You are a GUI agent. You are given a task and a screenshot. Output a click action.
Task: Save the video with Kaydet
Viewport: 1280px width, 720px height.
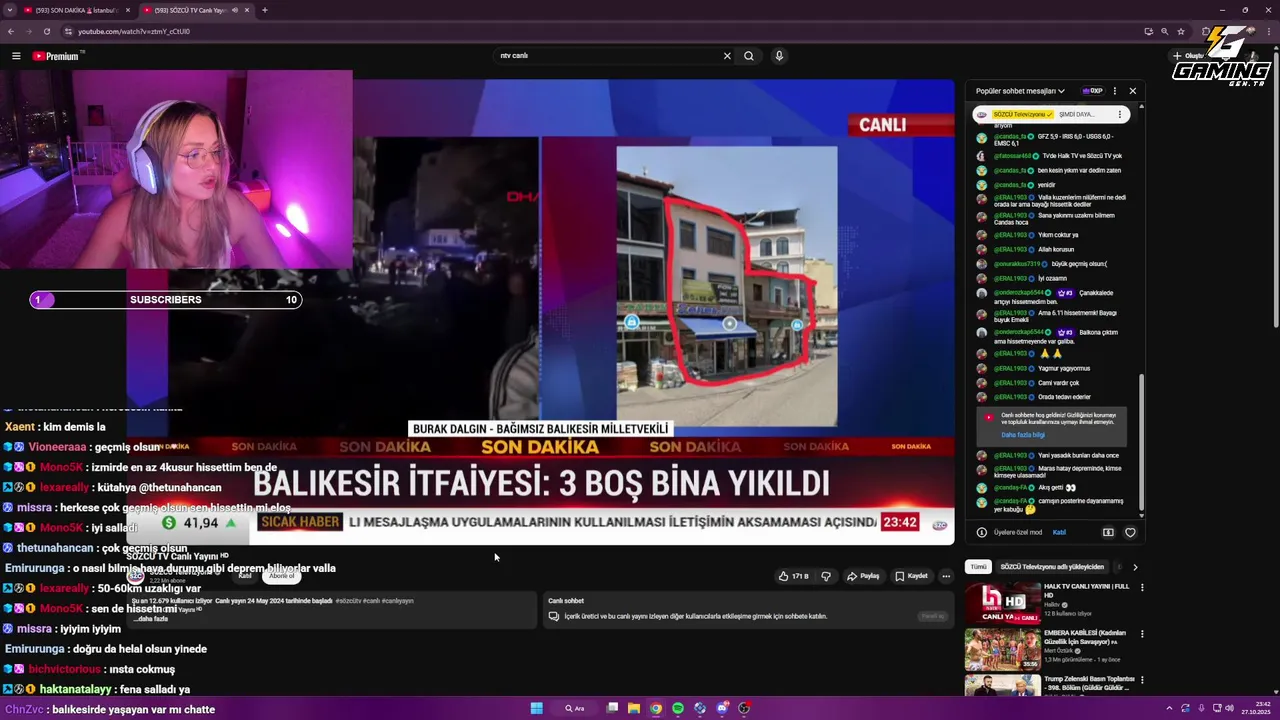point(911,576)
